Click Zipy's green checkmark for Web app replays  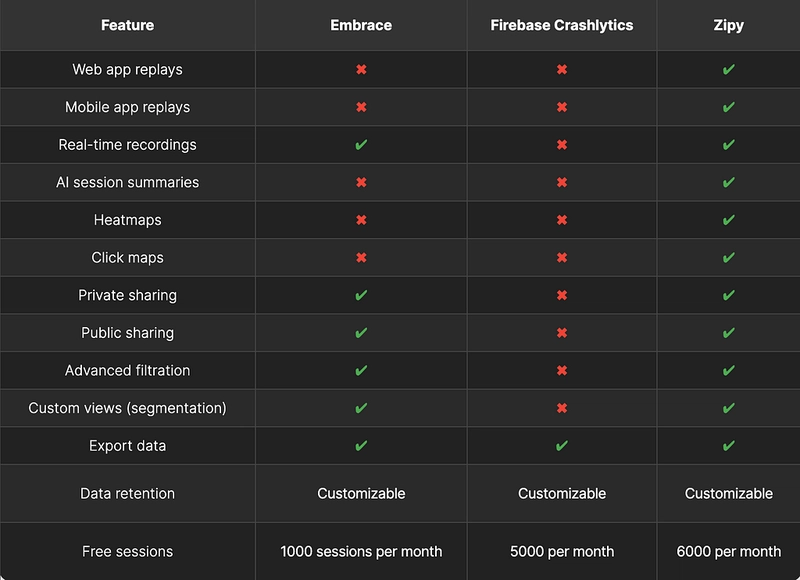pos(729,69)
